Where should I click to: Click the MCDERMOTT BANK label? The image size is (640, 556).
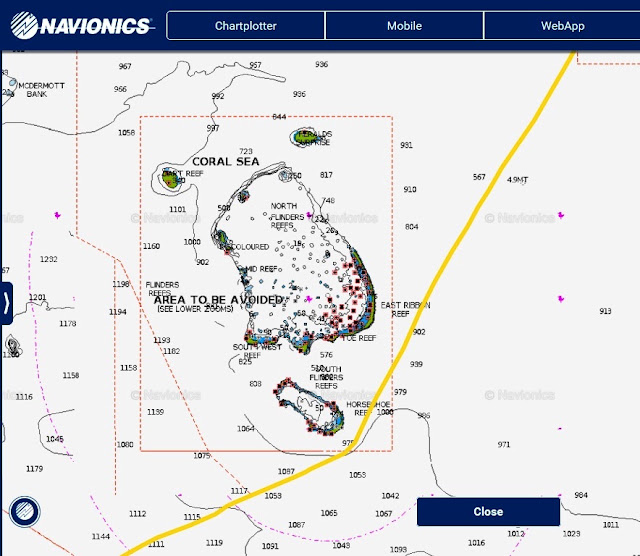[41, 90]
